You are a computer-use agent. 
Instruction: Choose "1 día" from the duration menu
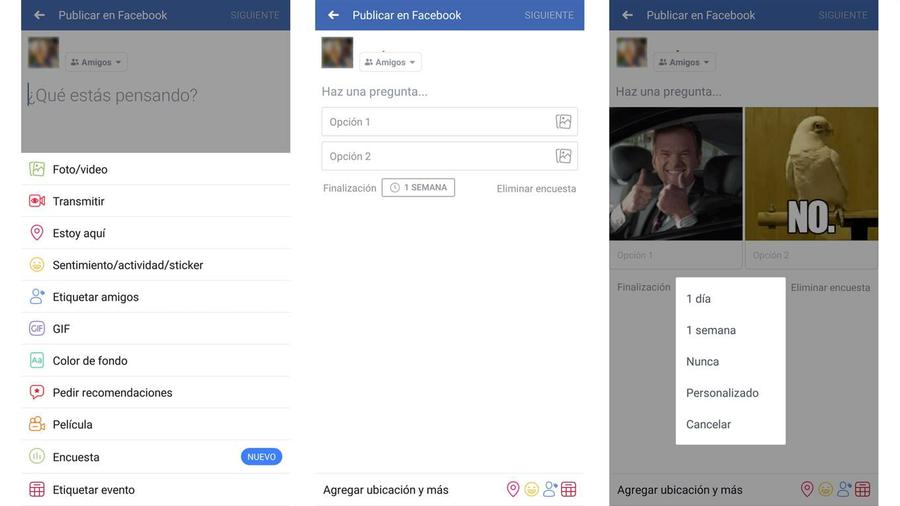(699, 299)
